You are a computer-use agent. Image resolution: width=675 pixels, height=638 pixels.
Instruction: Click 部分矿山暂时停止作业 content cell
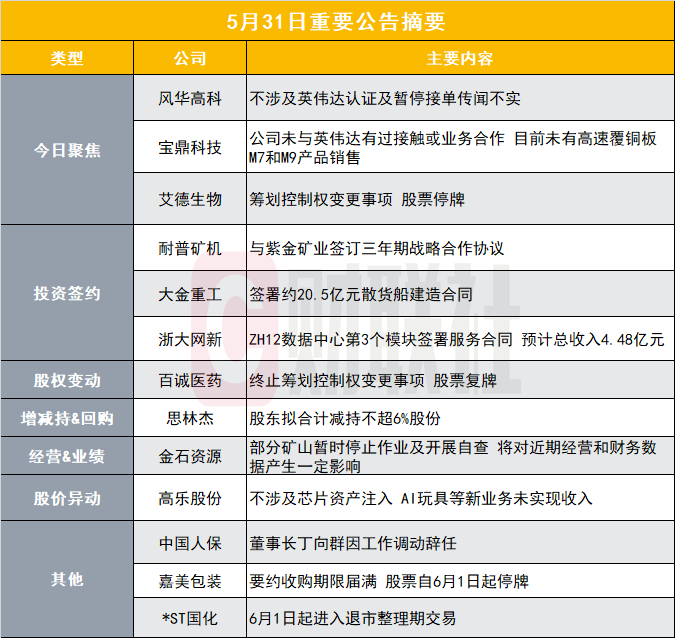460,456
